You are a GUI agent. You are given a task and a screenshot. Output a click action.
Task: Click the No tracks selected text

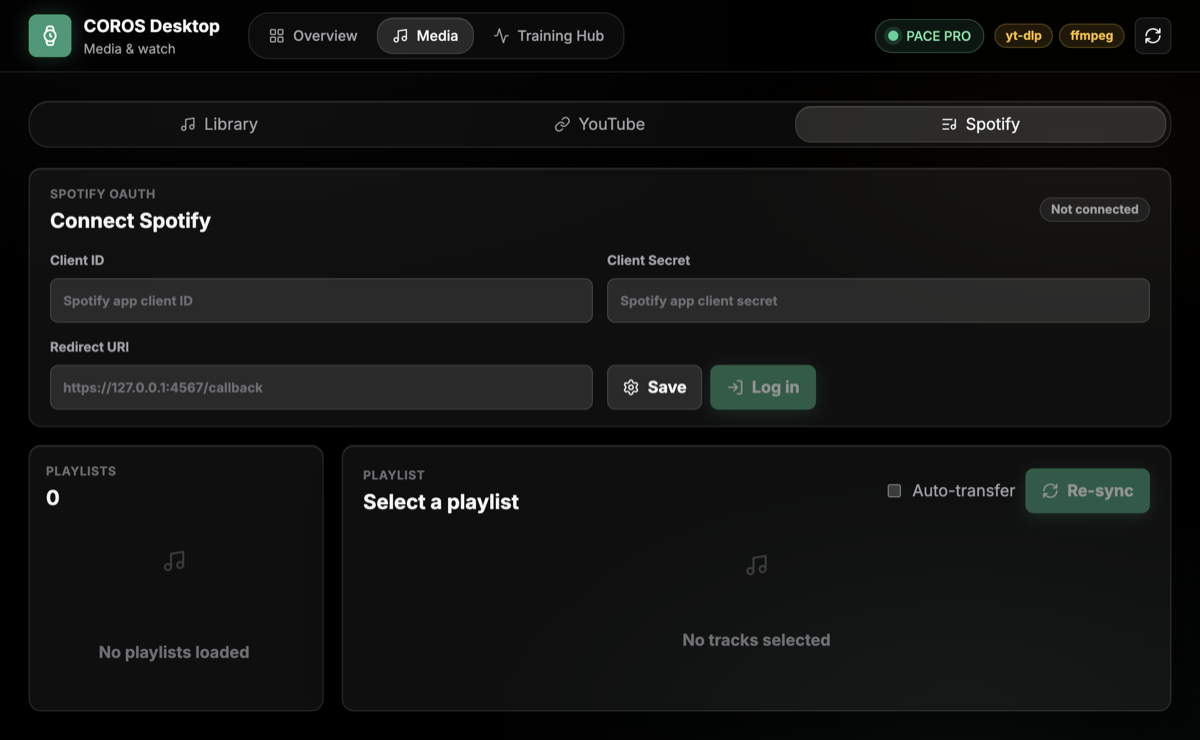[756, 640]
